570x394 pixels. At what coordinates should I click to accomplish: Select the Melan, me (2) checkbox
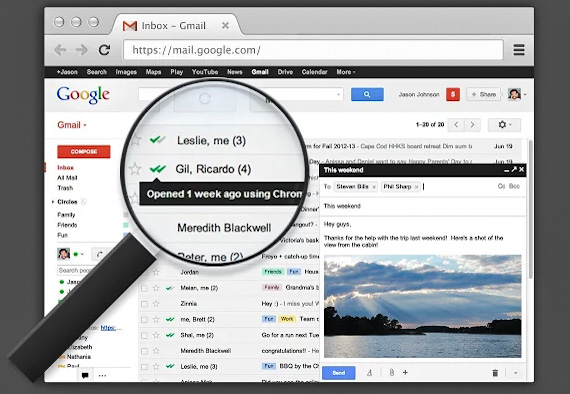click(144, 288)
